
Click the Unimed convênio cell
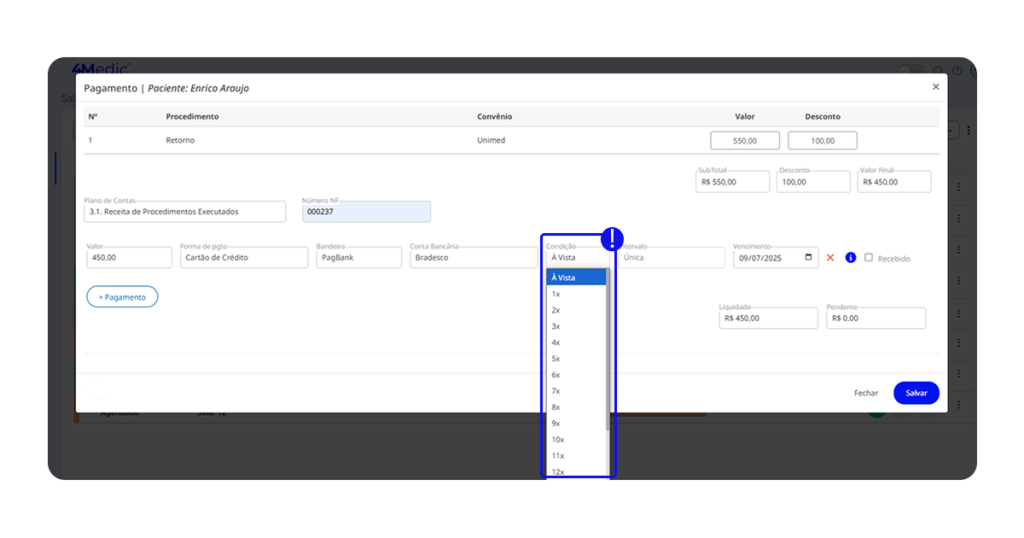point(491,140)
